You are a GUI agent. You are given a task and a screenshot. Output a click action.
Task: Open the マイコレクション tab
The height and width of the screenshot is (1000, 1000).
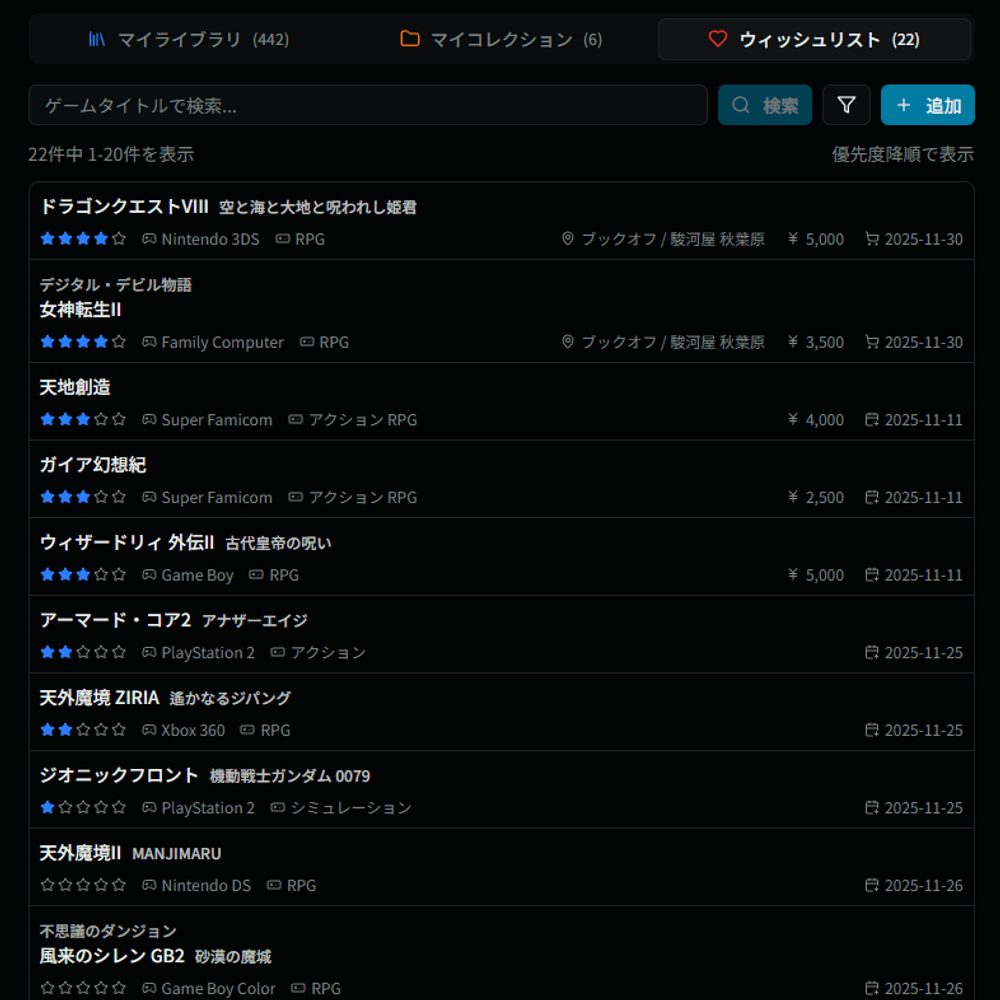point(501,39)
